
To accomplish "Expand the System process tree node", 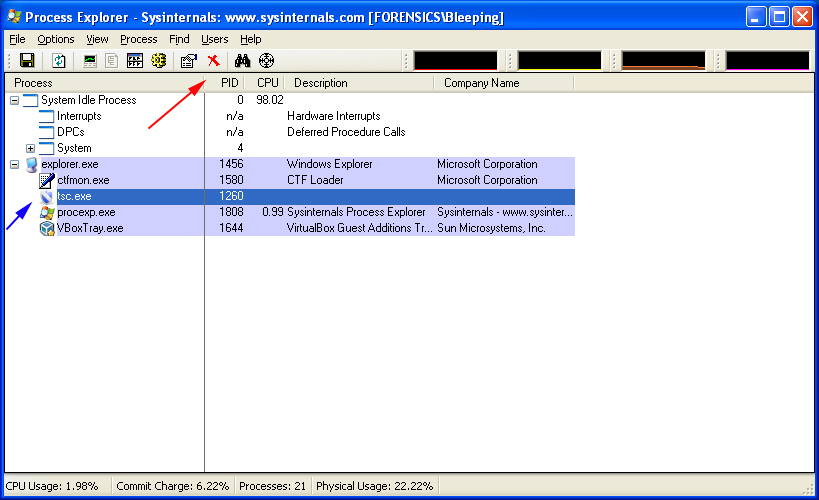I will point(30,148).
